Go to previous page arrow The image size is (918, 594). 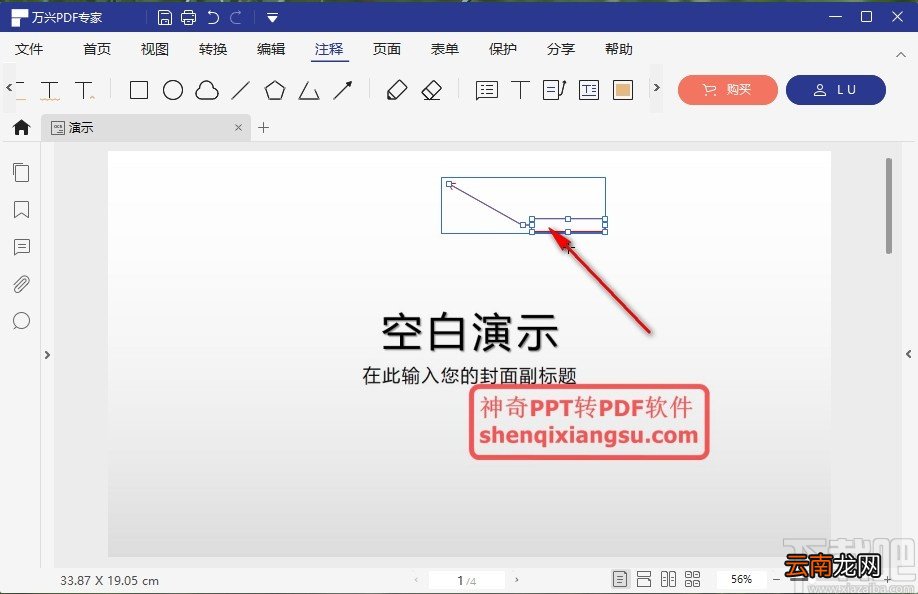[416, 580]
